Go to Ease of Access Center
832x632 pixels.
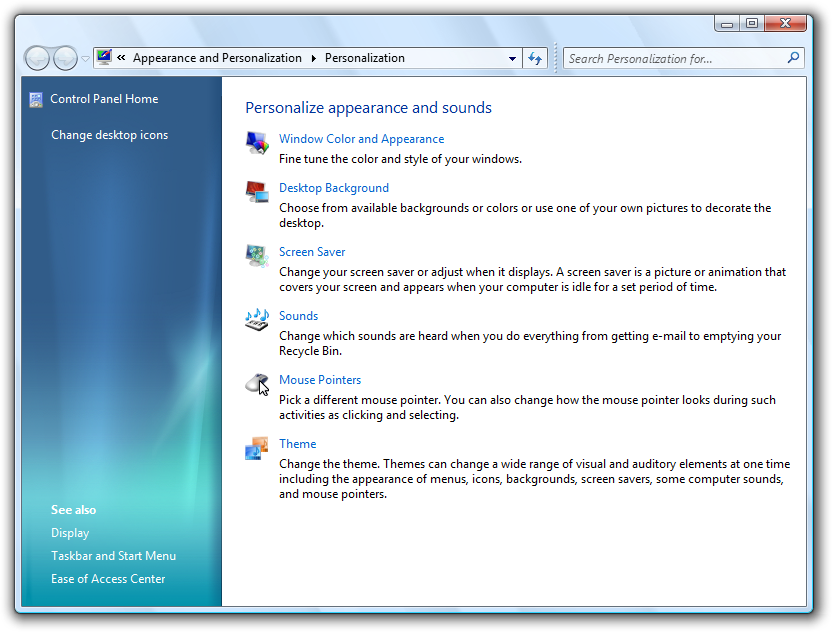tap(108, 579)
